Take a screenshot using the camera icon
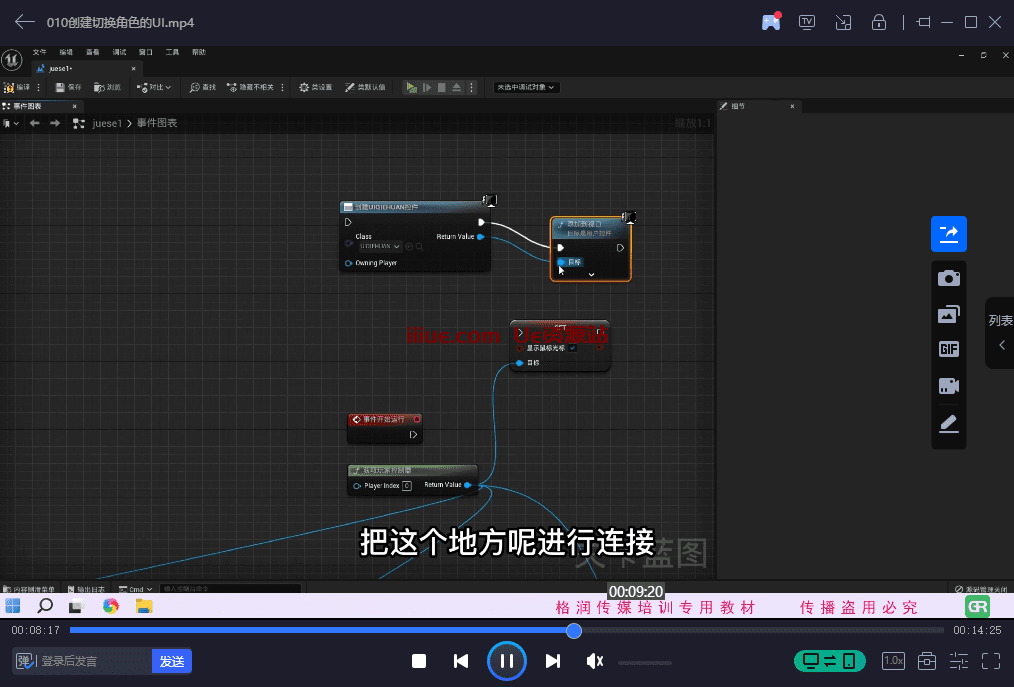 point(948,277)
